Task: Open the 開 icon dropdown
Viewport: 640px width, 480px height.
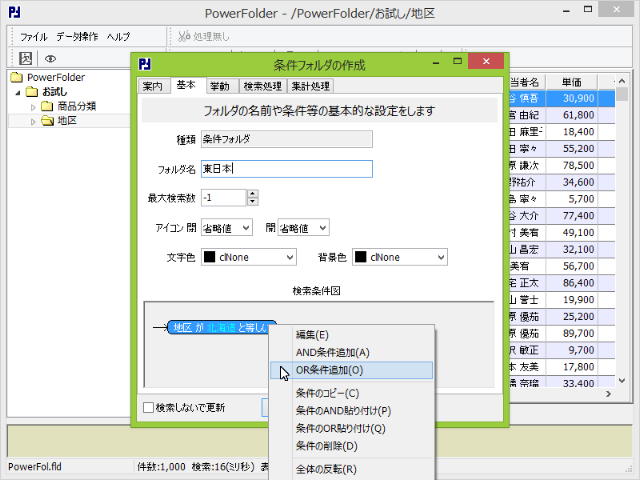Action: pos(303,228)
